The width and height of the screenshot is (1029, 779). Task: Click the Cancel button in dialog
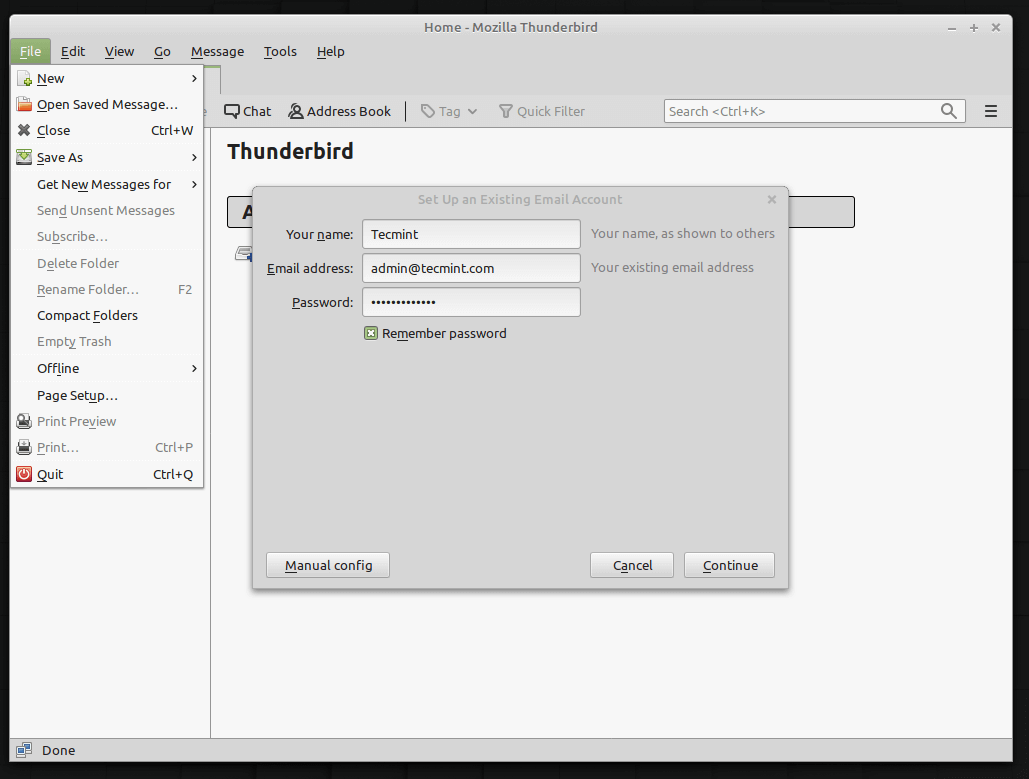point(632,565)
